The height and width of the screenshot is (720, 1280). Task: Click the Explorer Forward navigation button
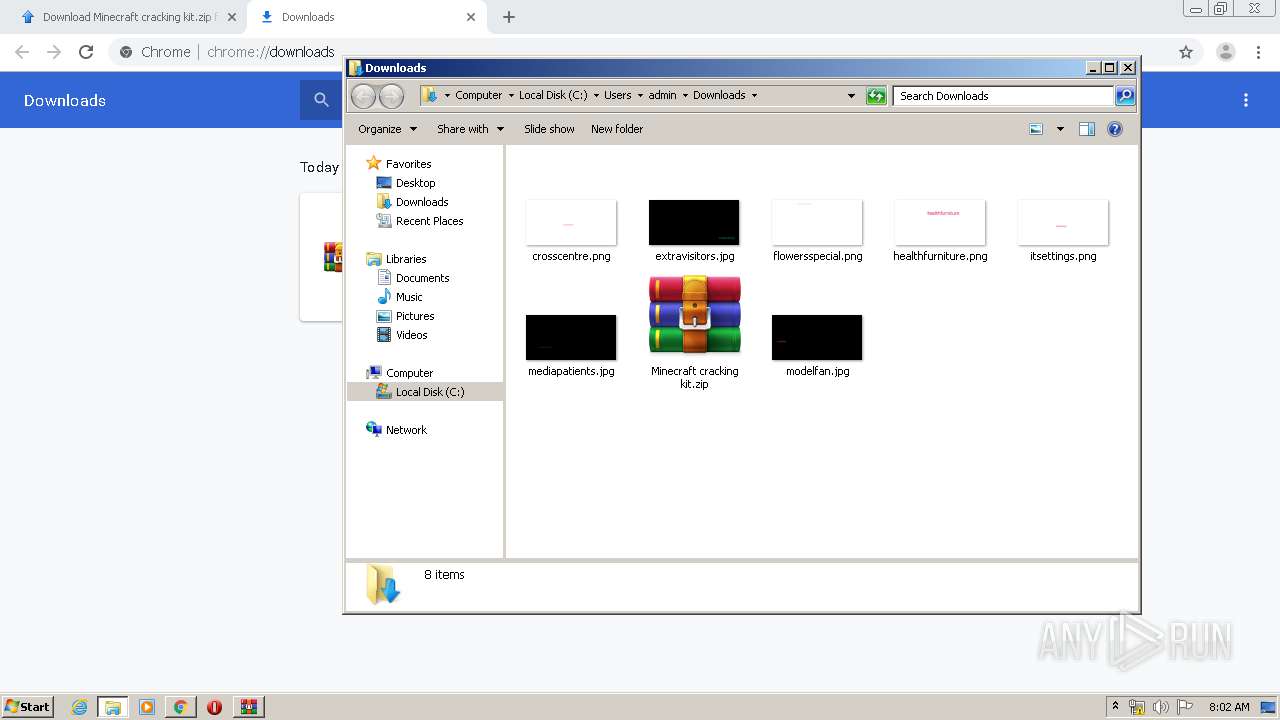(391, 96)
